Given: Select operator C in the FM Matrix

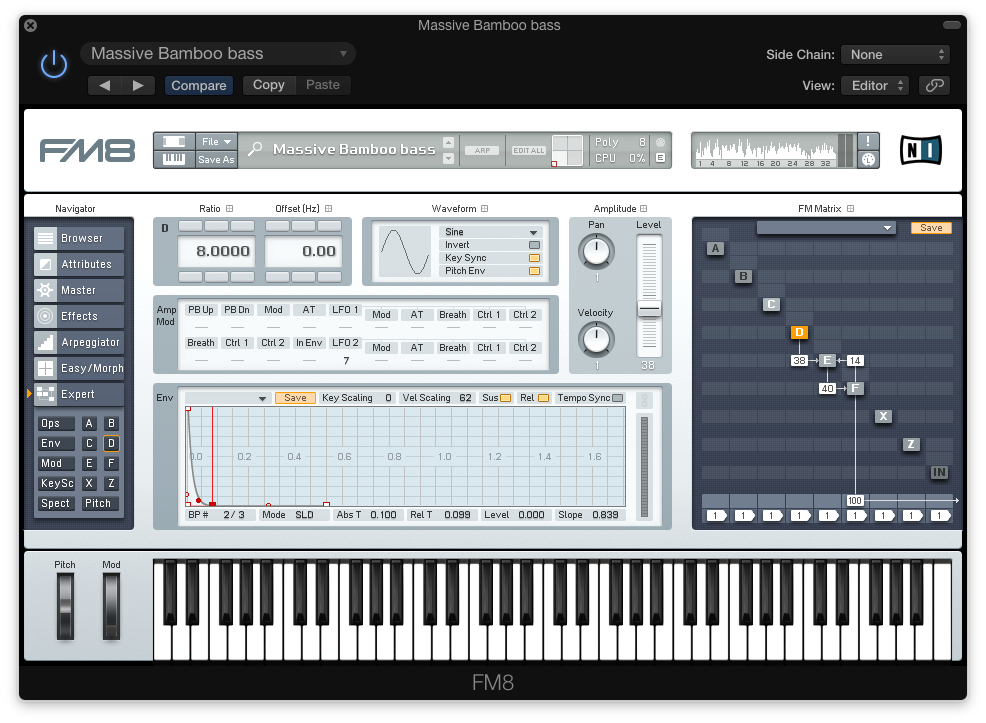Looking at the screenshot, I should pos(772,304).
